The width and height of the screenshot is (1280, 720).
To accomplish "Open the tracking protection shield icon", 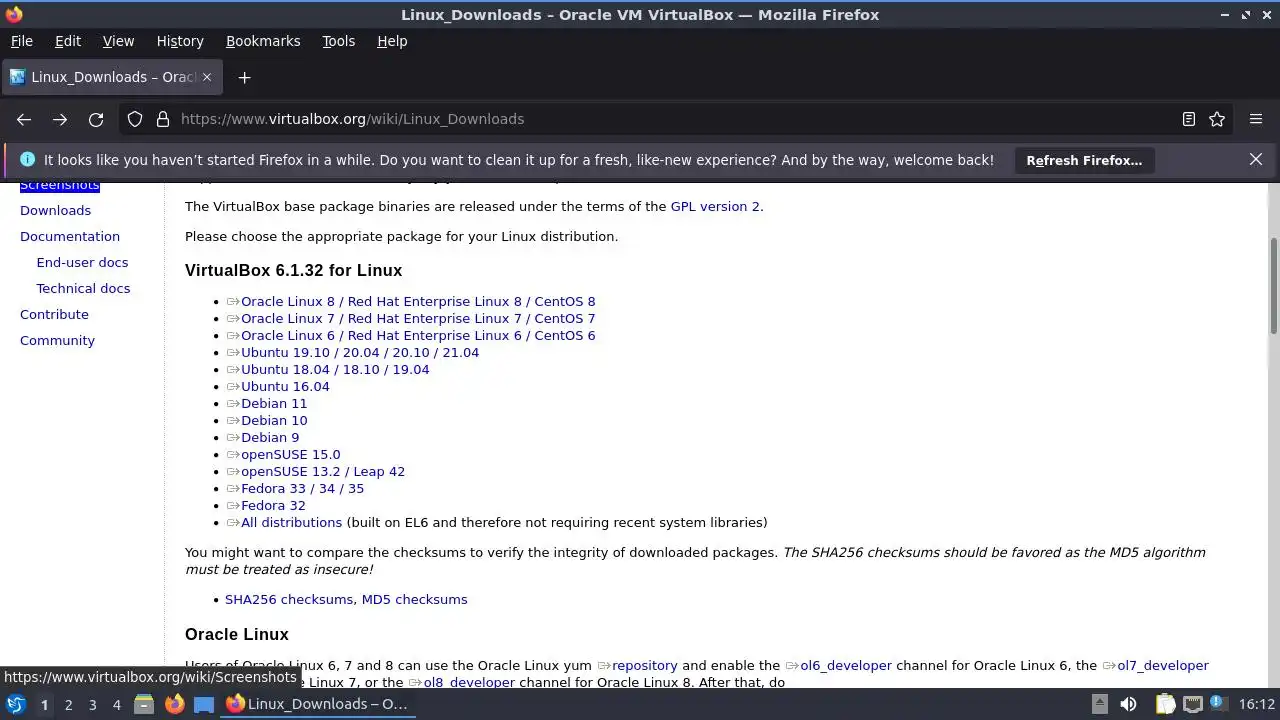I will pos(135,119).
